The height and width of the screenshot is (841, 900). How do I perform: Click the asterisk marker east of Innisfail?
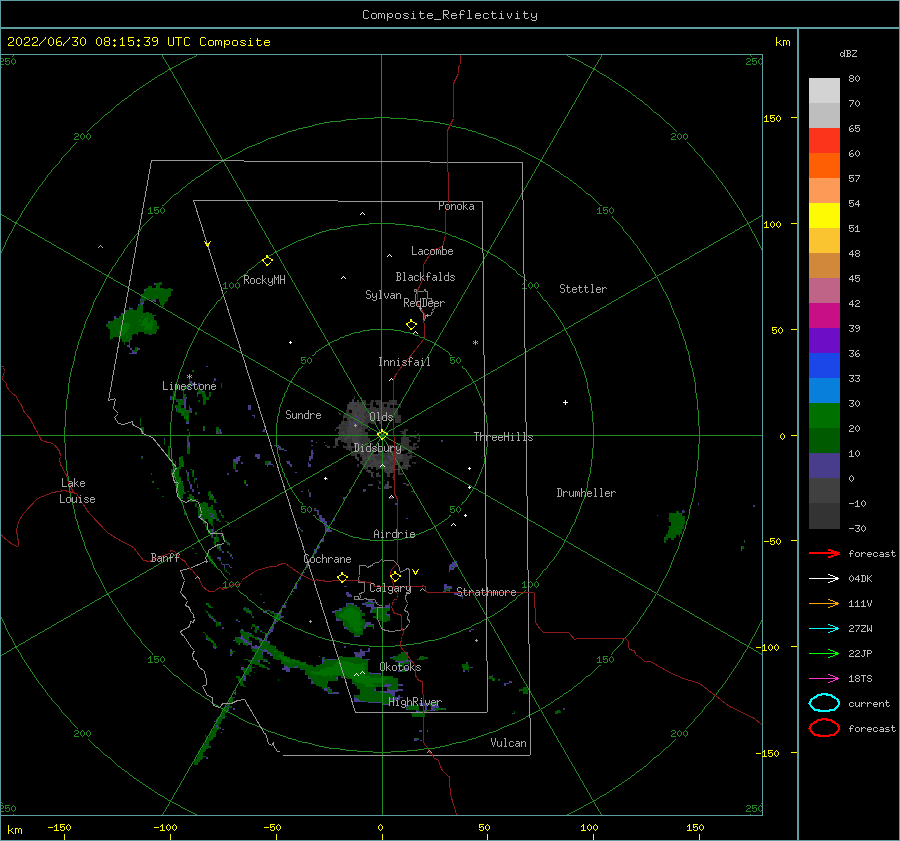[475, 343]
